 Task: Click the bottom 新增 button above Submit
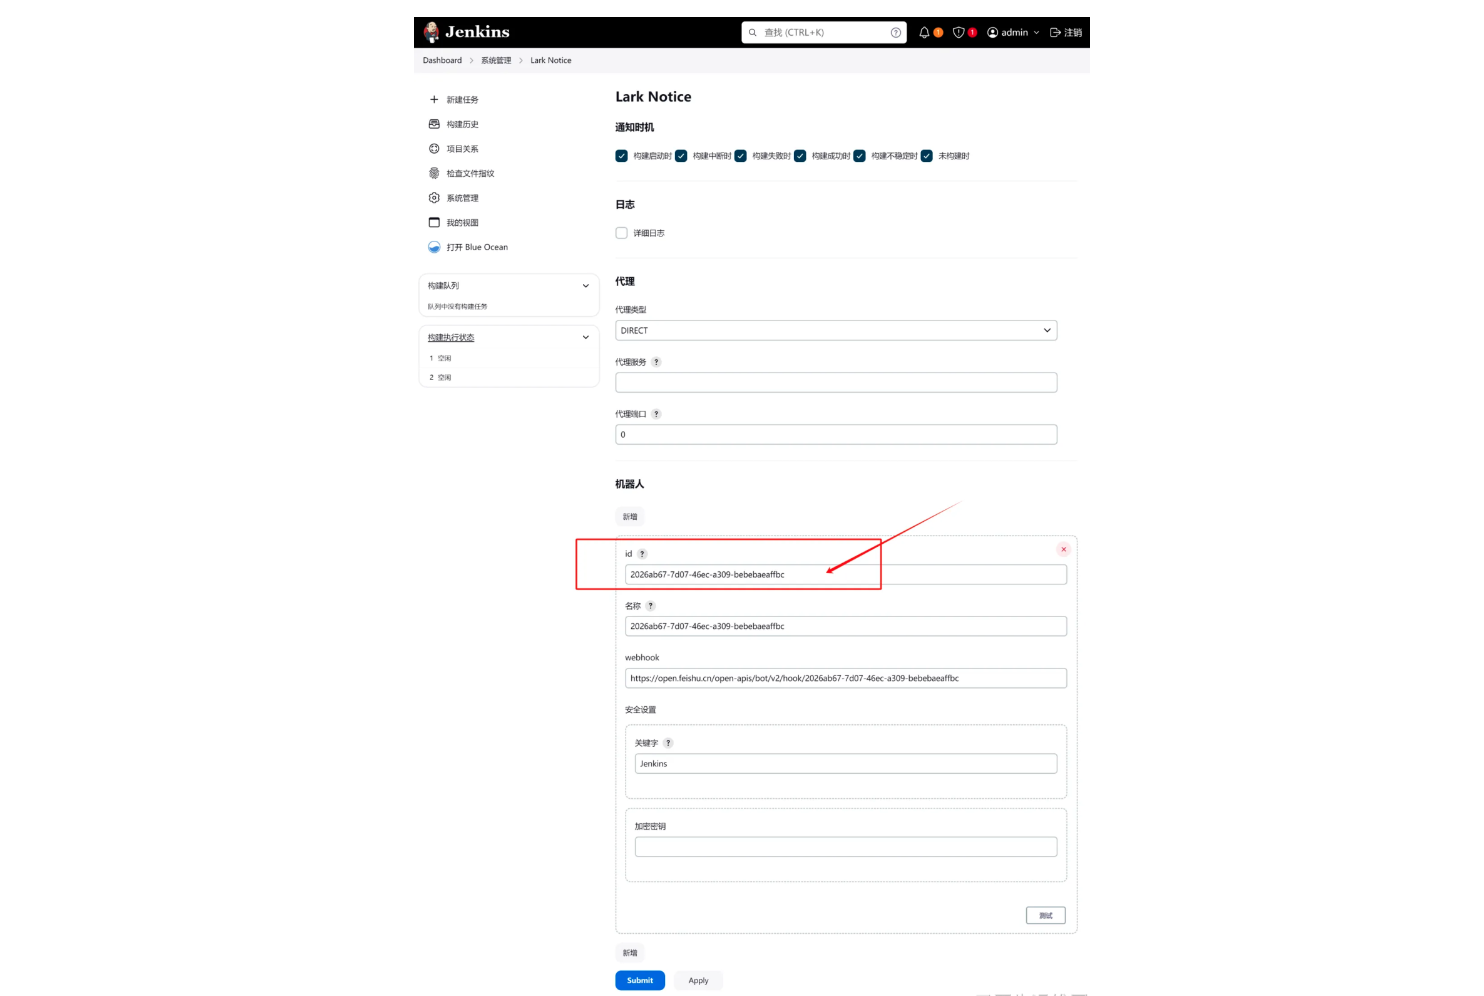[x=630, y=953]
